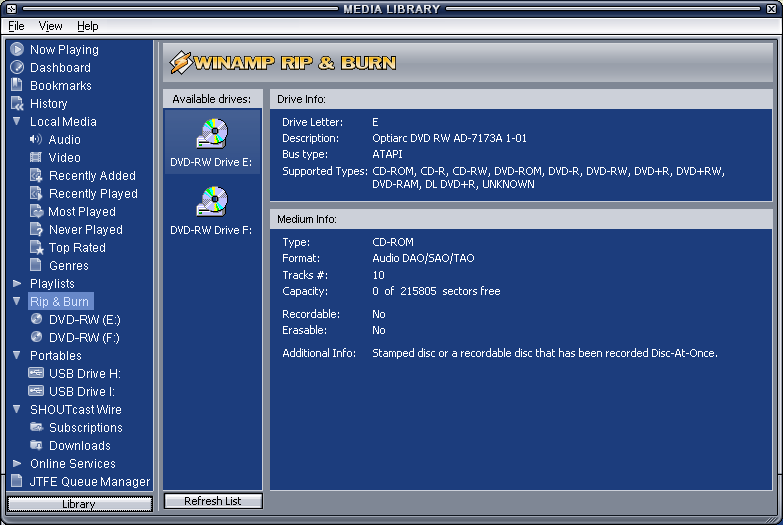Close the Media Library window

[771, 8]
